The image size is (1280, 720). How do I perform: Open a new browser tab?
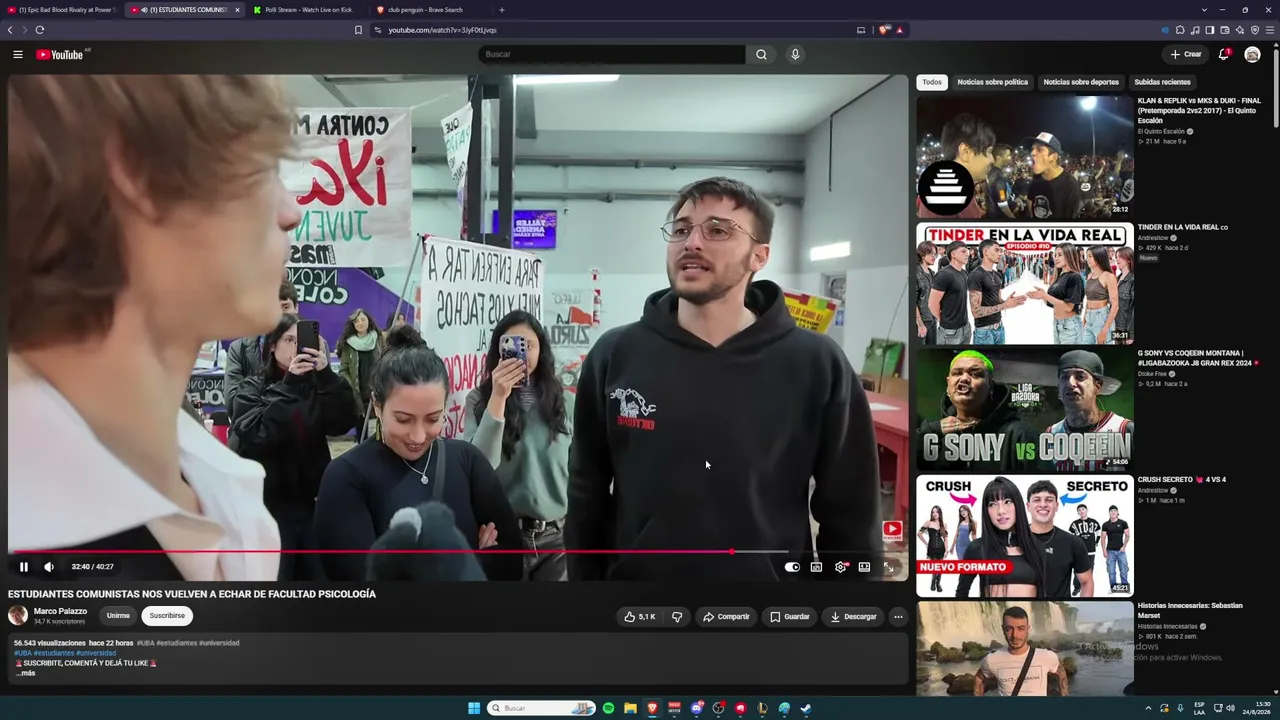point(502,10)
